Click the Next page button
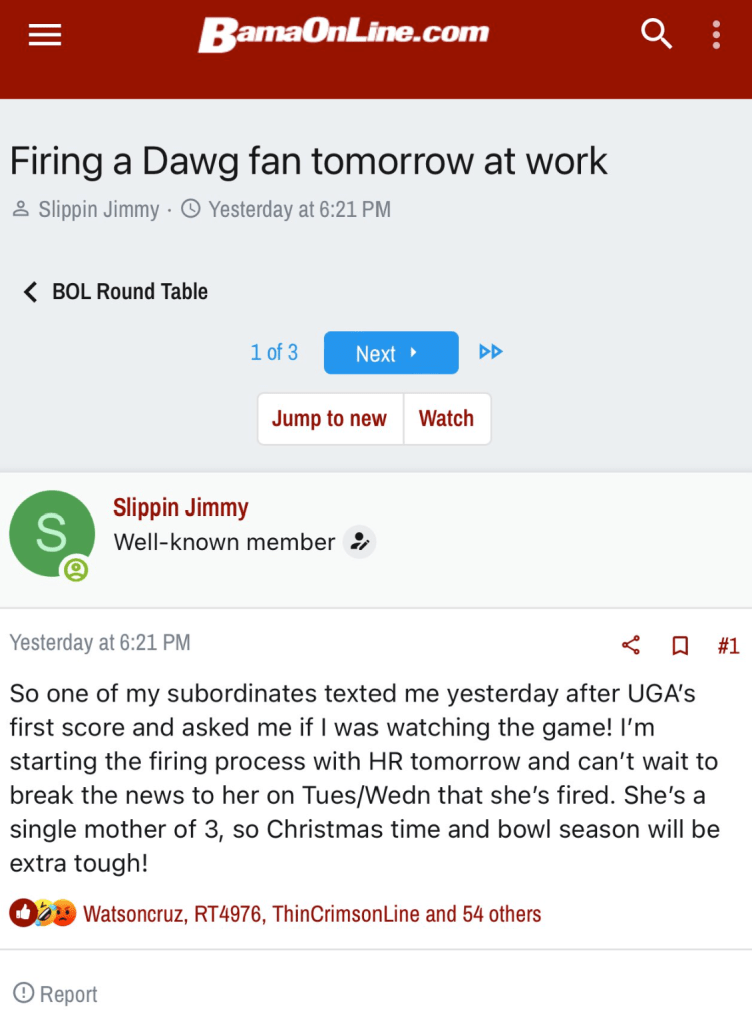Screen dimensions: 752x1024 pos(390,353)
